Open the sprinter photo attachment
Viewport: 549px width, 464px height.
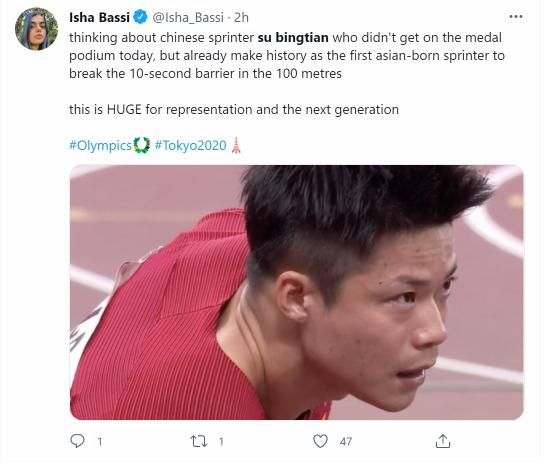pos(297,292)
